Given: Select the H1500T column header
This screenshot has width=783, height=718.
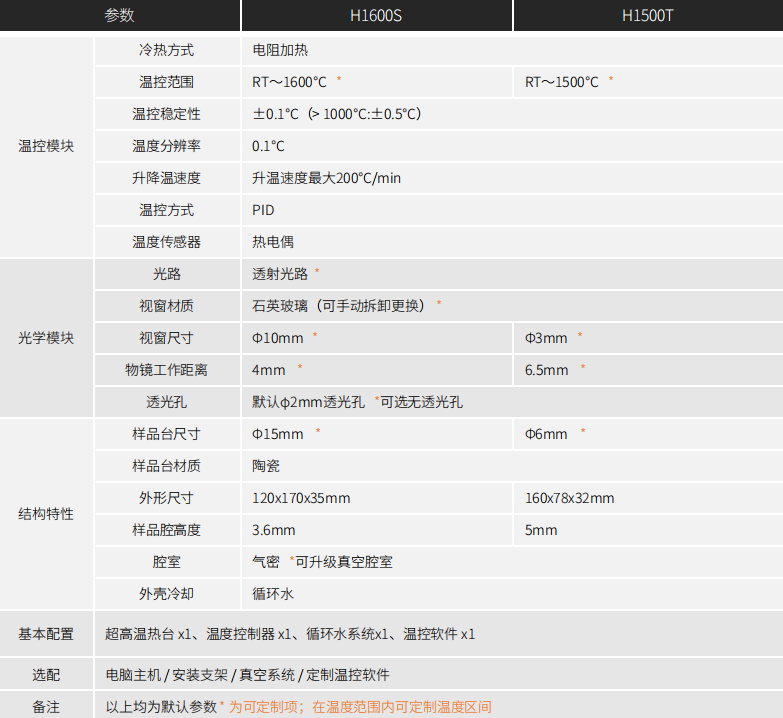Looking at the screenshot, I should pos(648,15).
